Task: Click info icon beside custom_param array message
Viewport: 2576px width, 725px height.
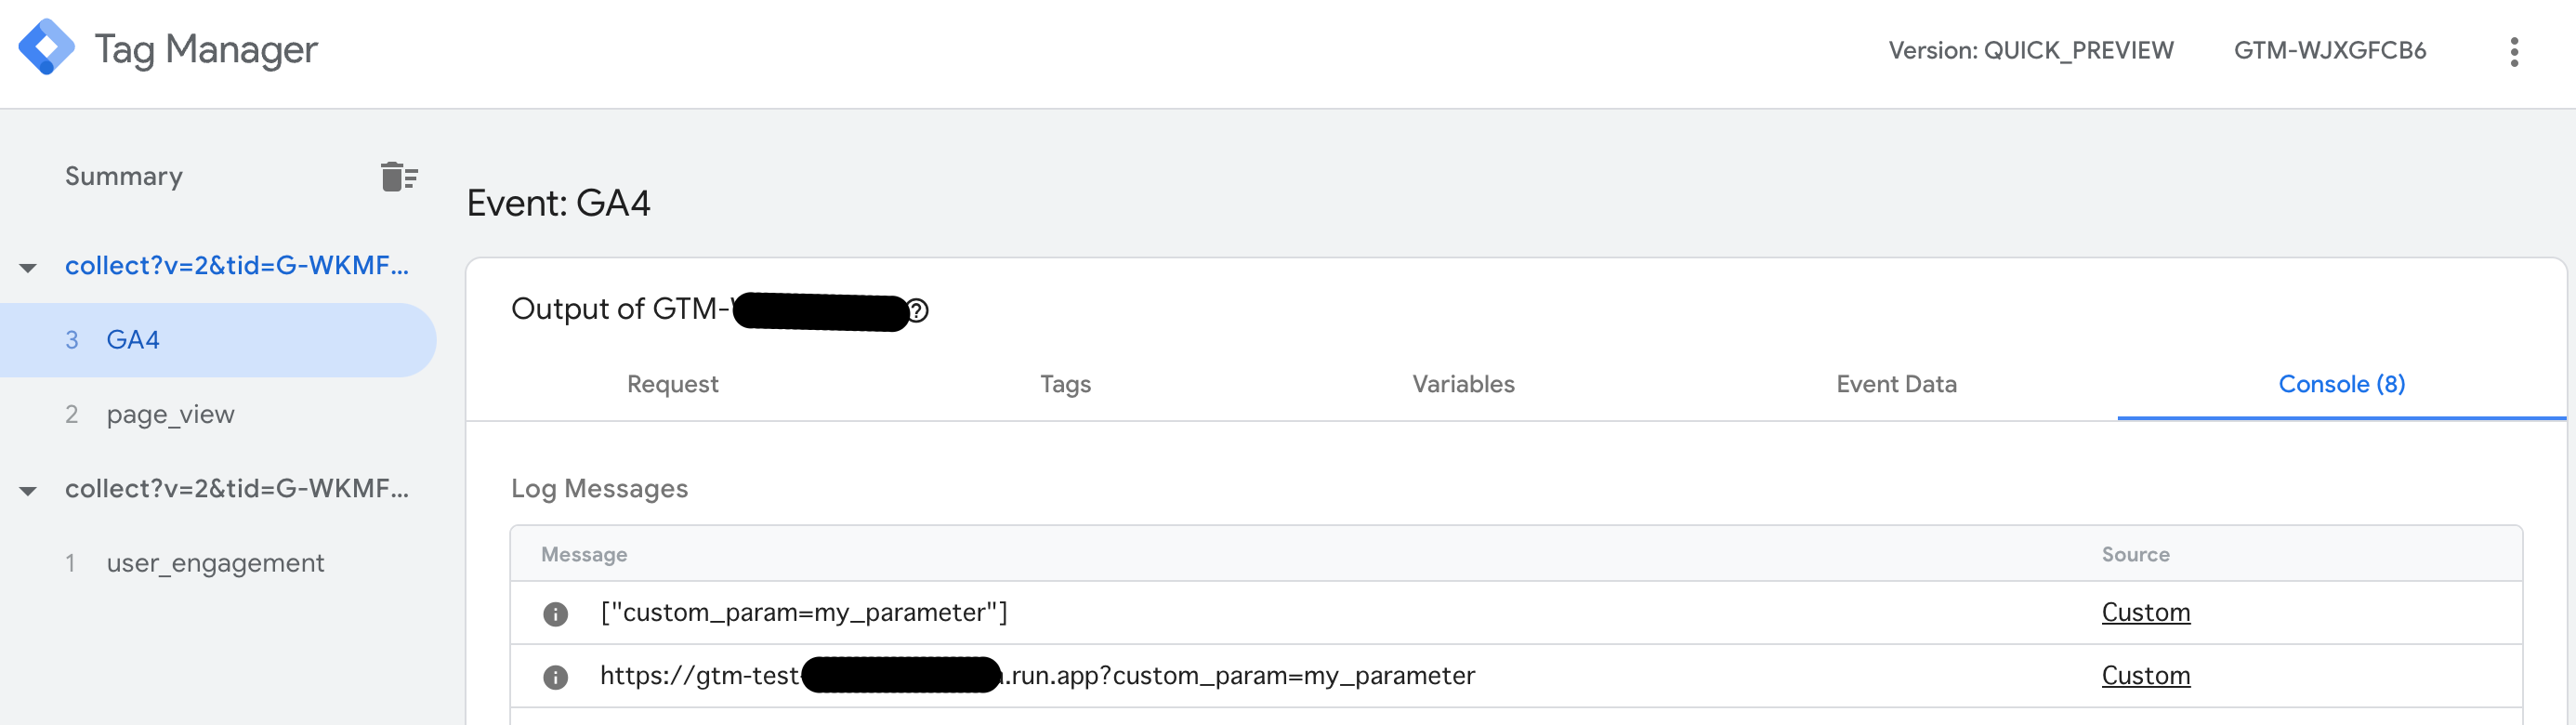Action: [555, 613]
